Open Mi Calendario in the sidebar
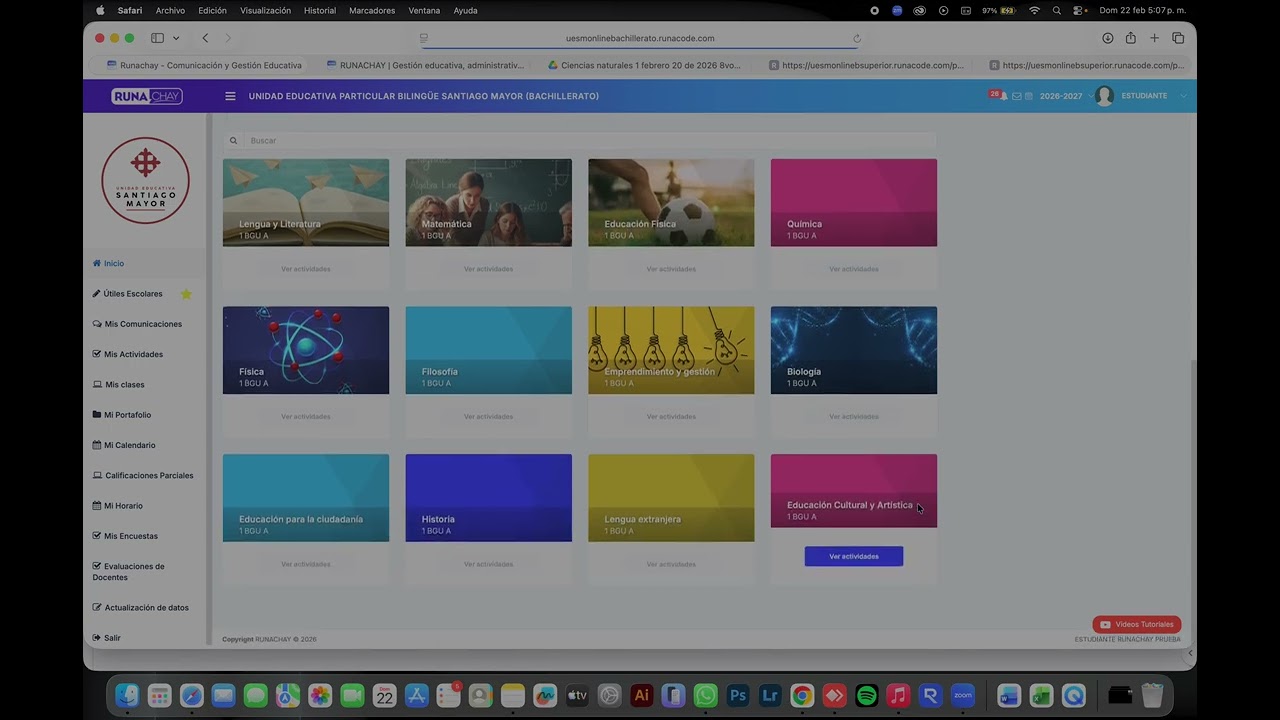This screenshot has width=1280, height=720. pos(124,445)
